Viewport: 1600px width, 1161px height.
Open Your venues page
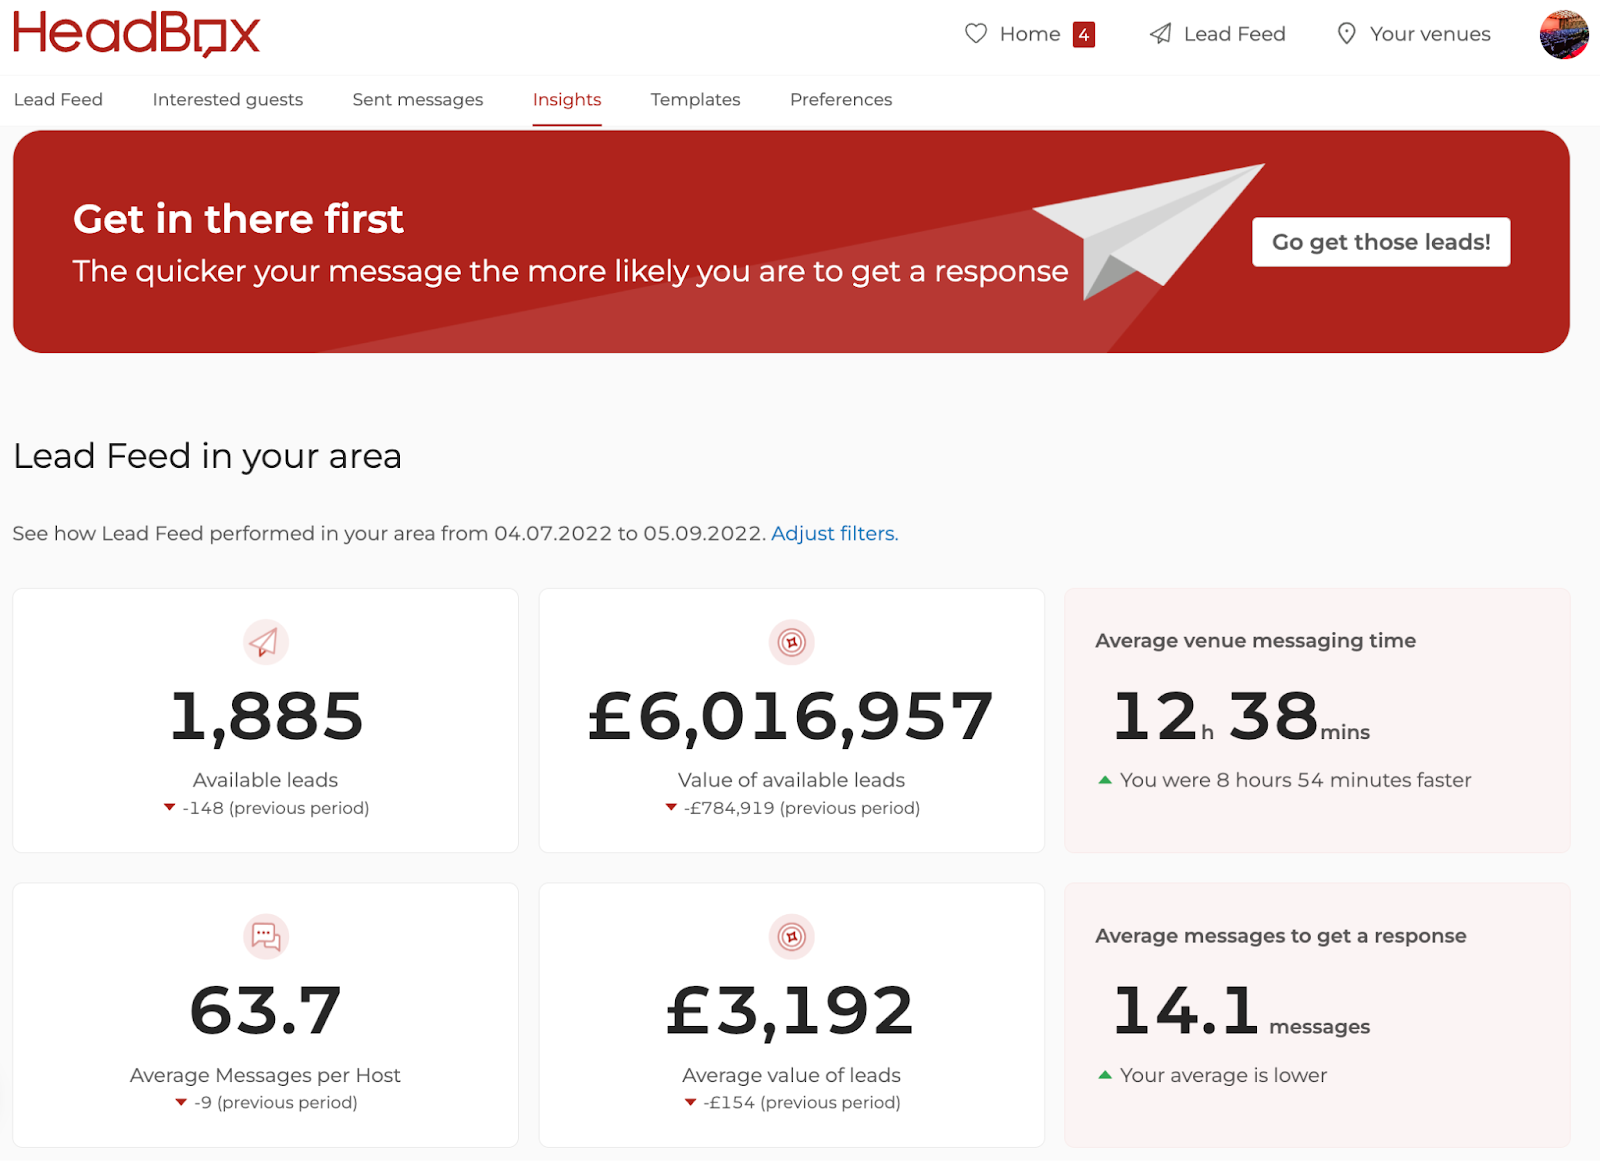click(1430, 34)
